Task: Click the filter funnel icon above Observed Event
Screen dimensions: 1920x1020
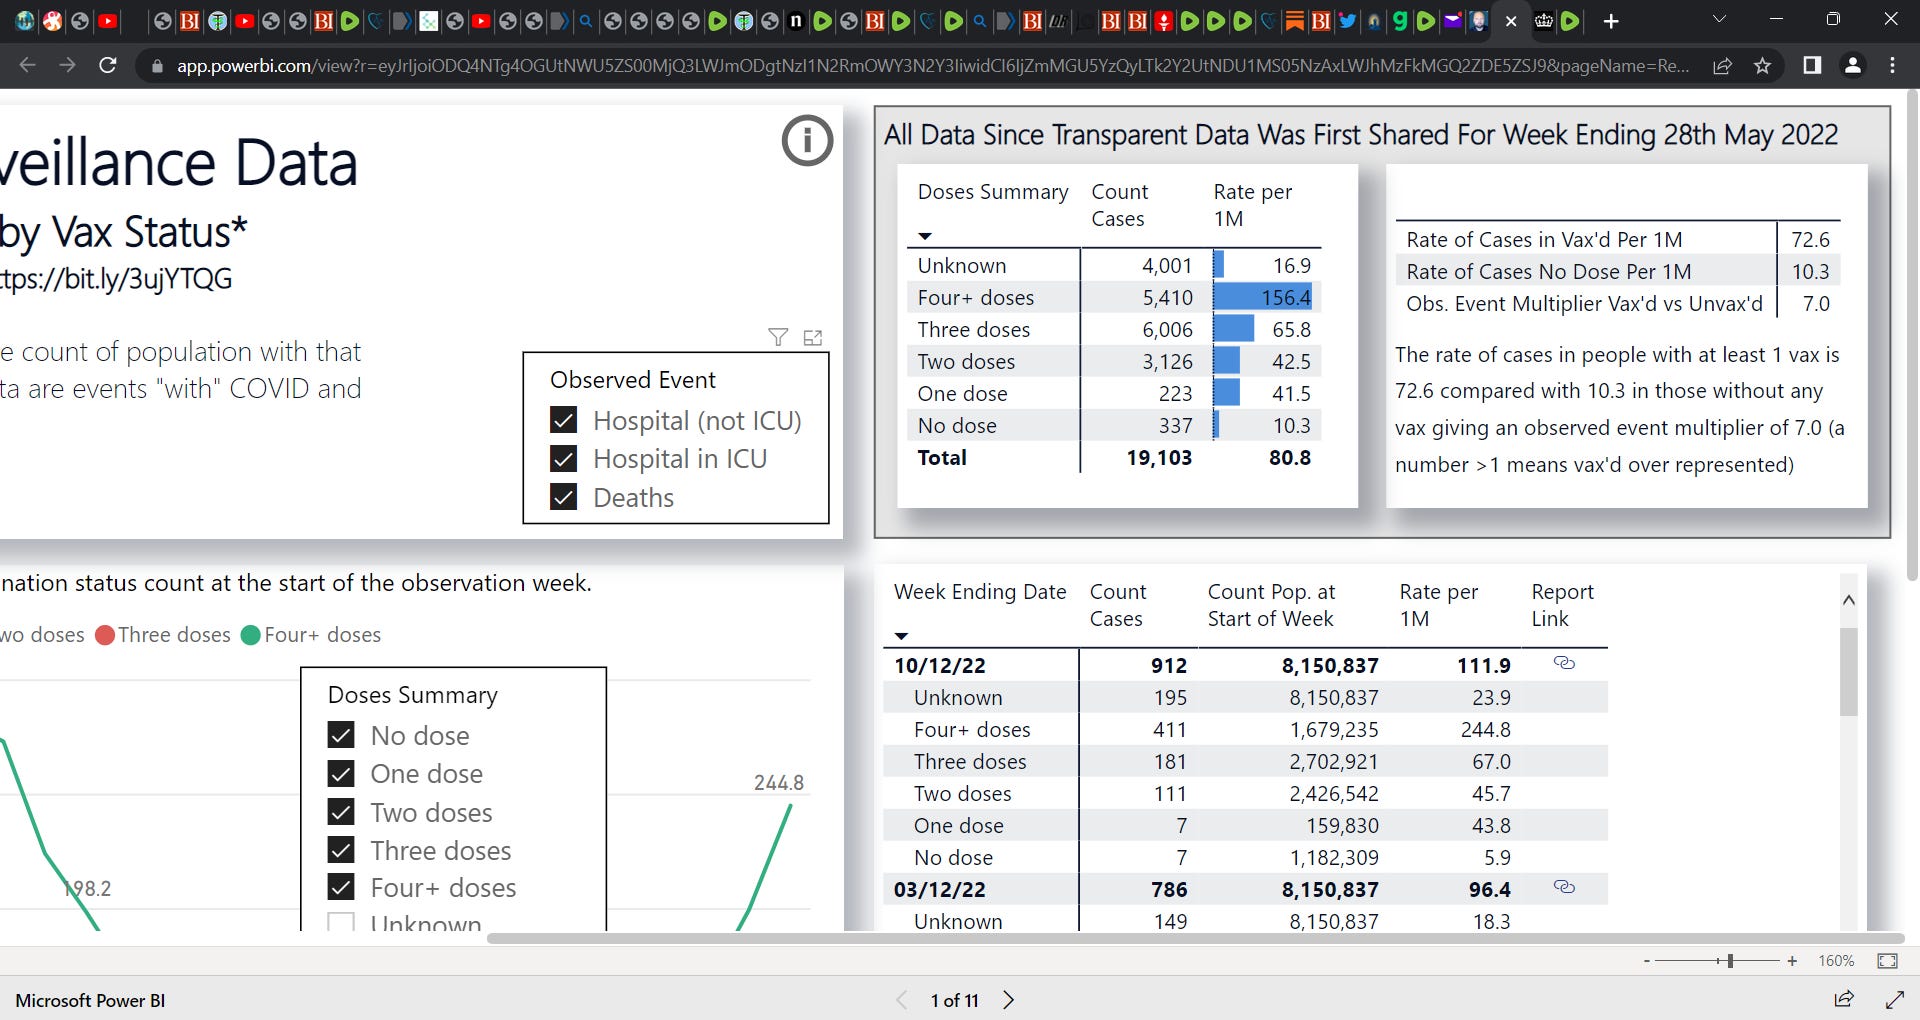Action: coord(778,338)
